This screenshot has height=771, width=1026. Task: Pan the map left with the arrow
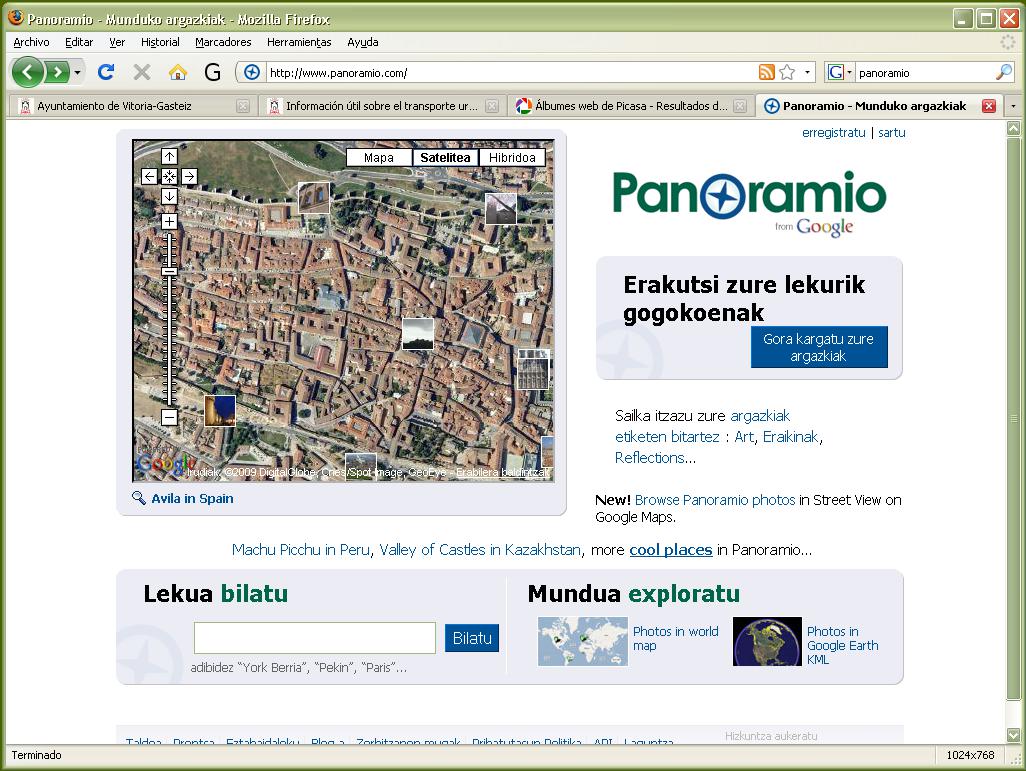tap(149, 176)
